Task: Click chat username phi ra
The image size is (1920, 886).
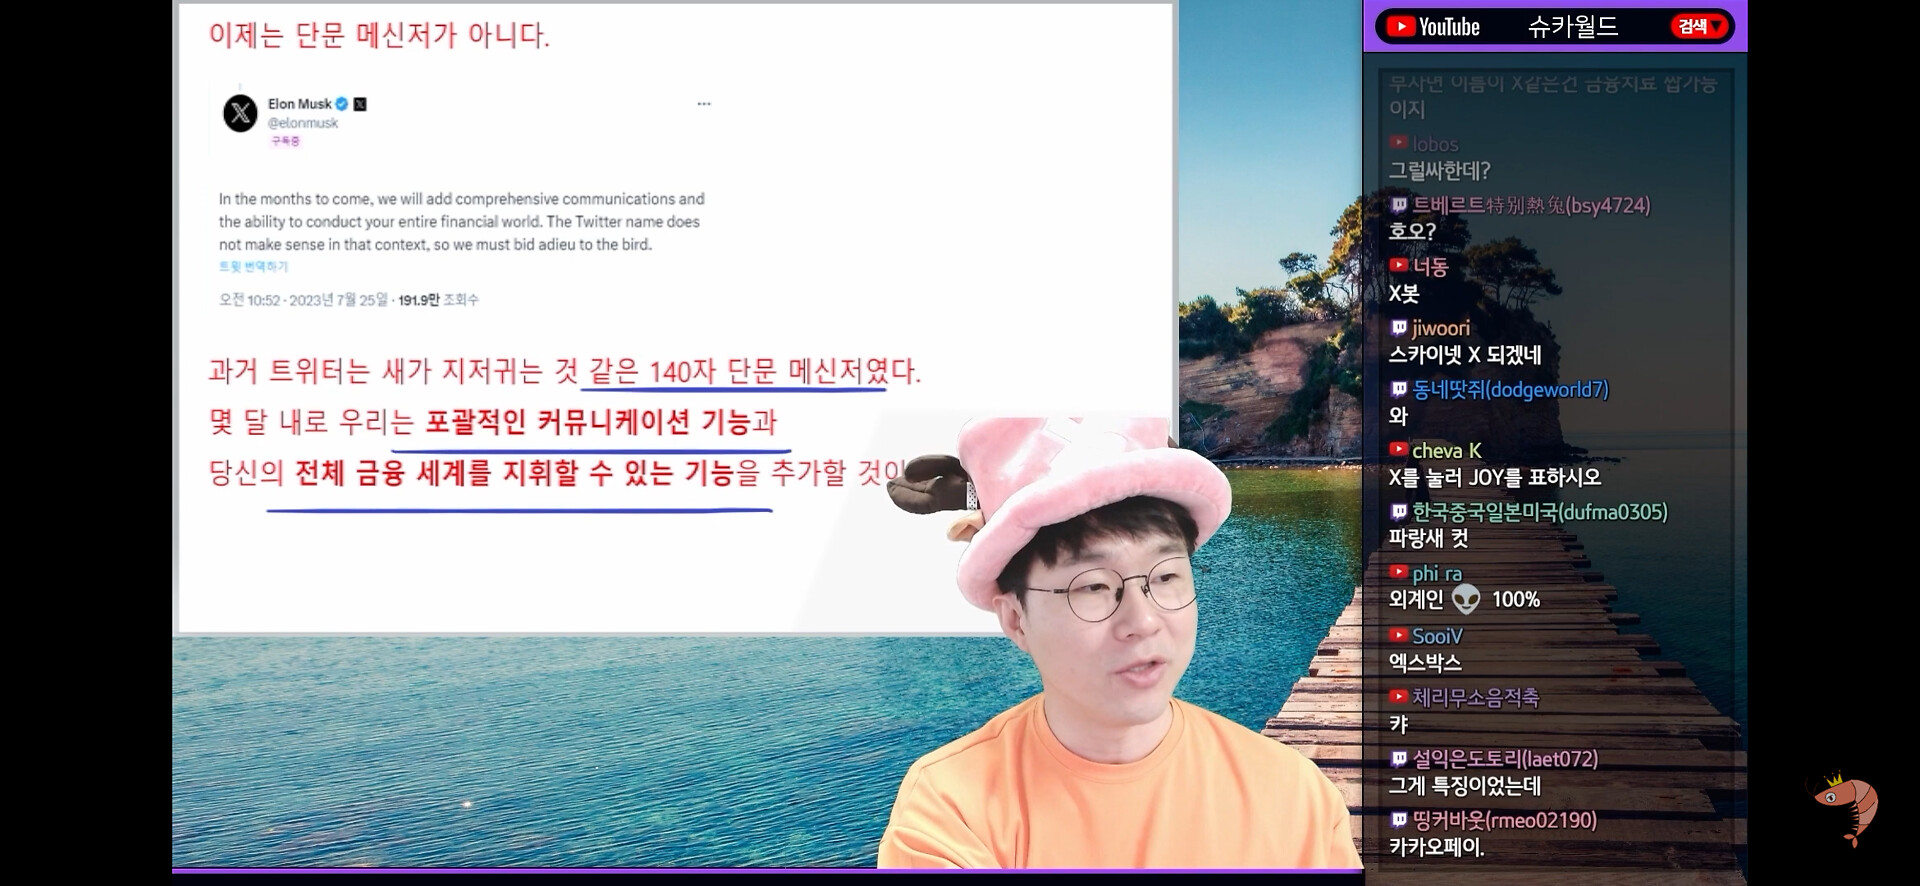Action: click(1437, 574)
